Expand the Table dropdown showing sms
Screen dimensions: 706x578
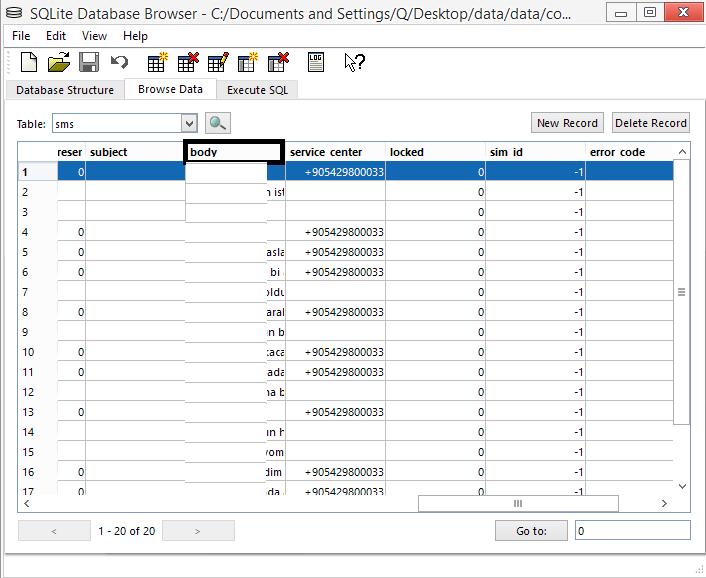189,123
